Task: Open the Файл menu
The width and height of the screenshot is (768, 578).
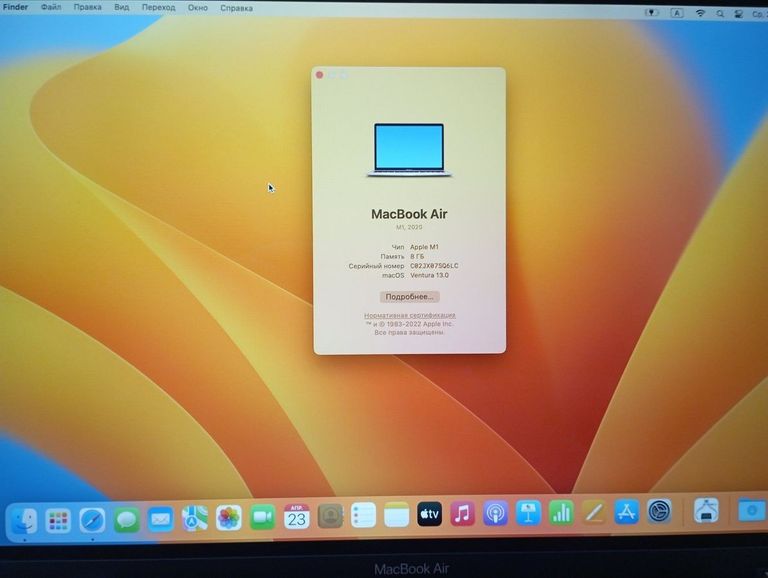Action: point(51,7)
